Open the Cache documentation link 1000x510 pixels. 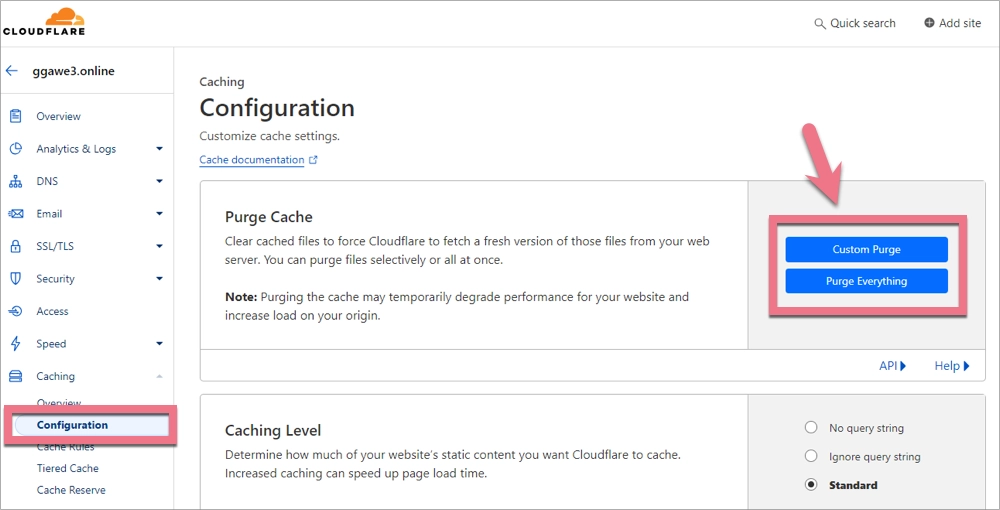point(252,160)
